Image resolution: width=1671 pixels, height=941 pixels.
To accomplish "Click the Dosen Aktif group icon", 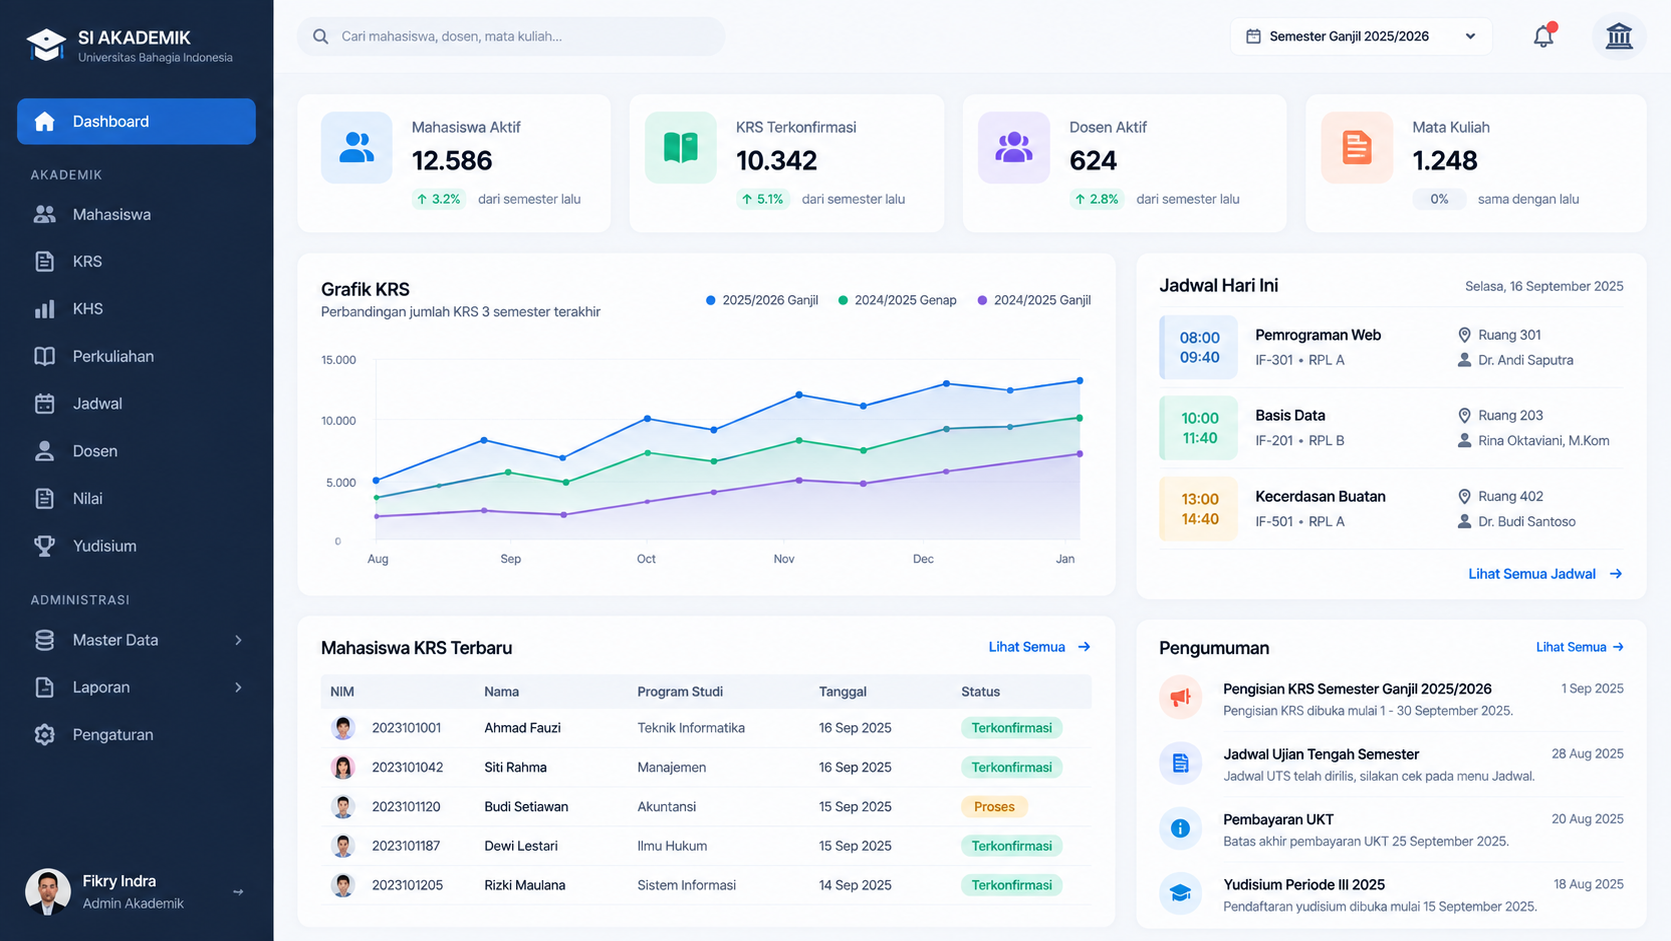I will pos(1014,148).
